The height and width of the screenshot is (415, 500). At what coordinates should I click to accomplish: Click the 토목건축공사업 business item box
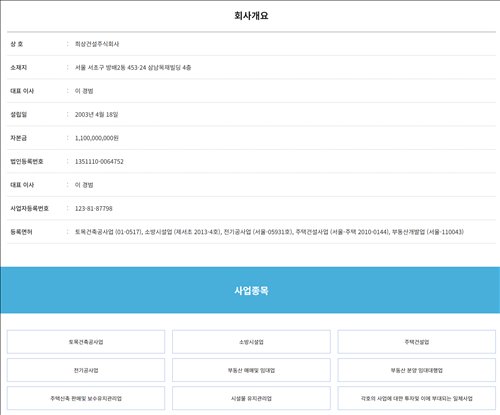(x=86, y=342)
